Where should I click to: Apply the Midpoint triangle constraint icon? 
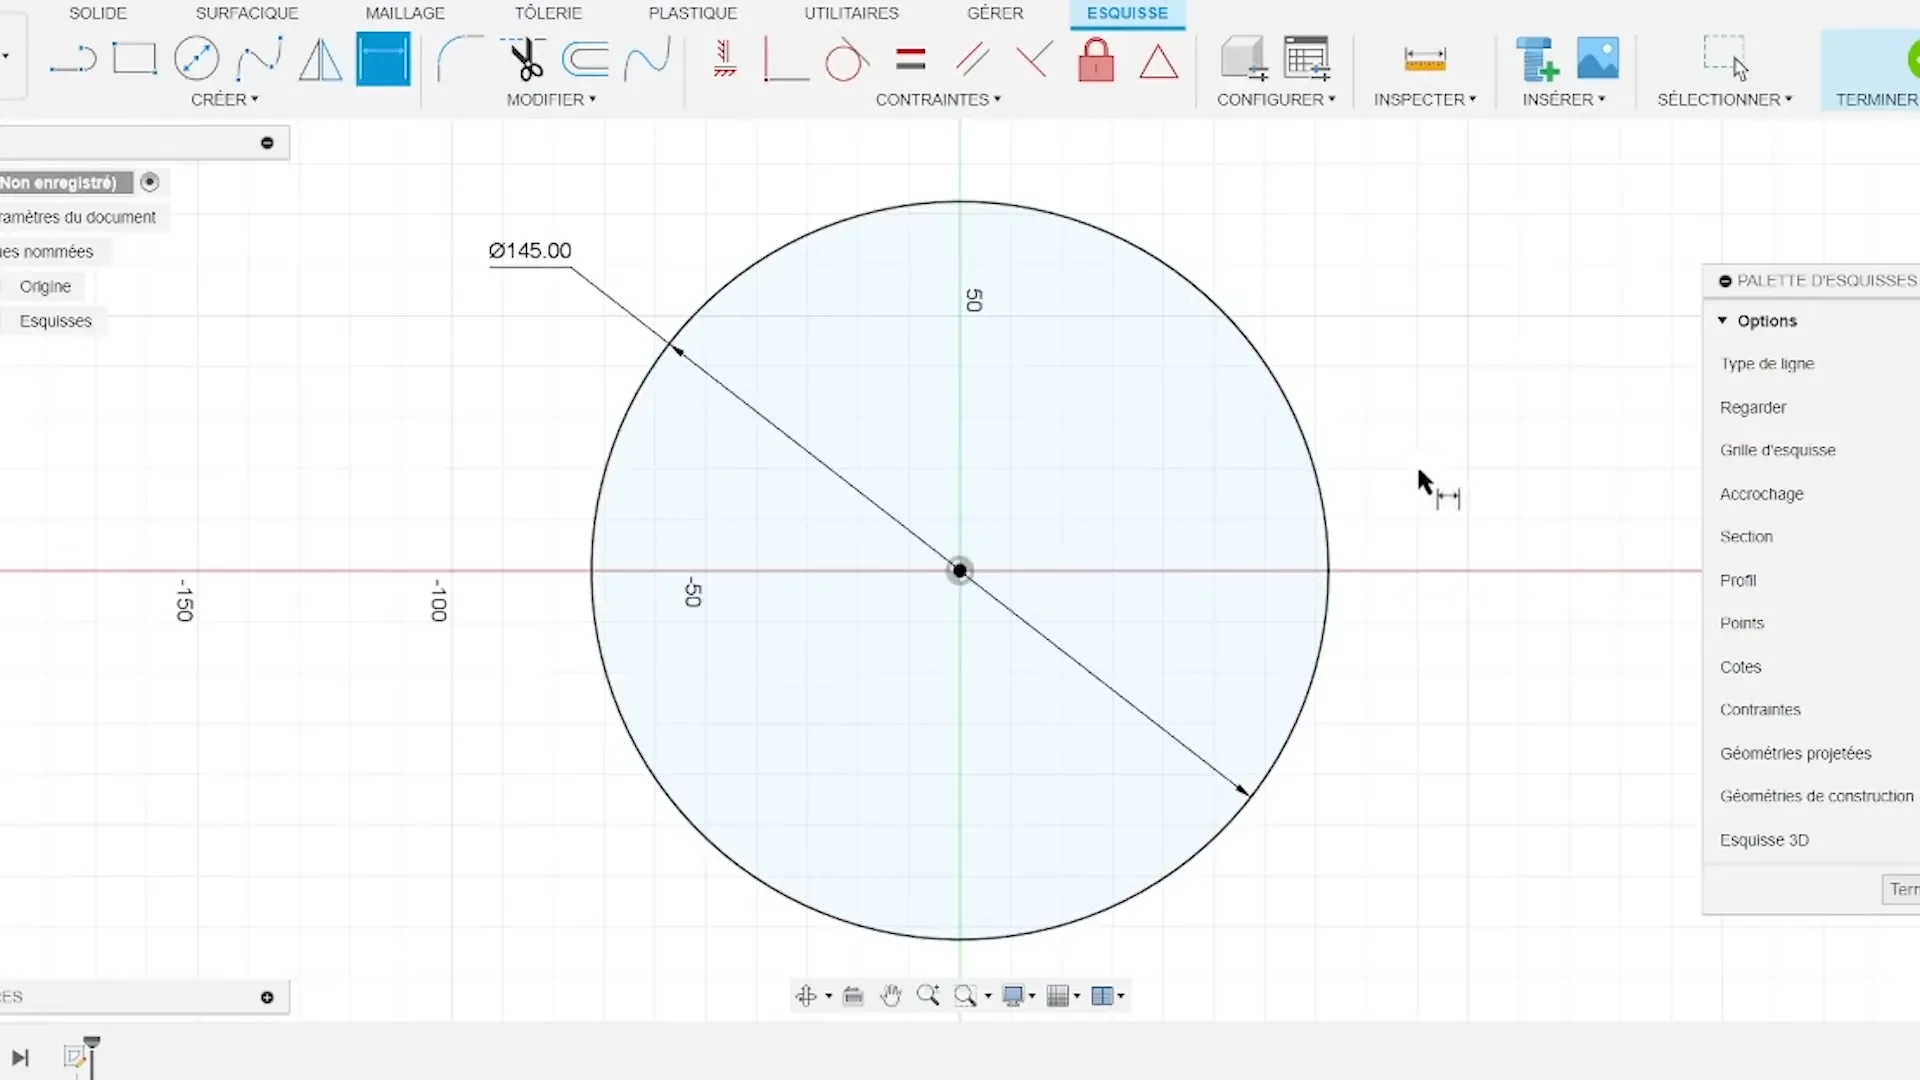point(1158,62)
